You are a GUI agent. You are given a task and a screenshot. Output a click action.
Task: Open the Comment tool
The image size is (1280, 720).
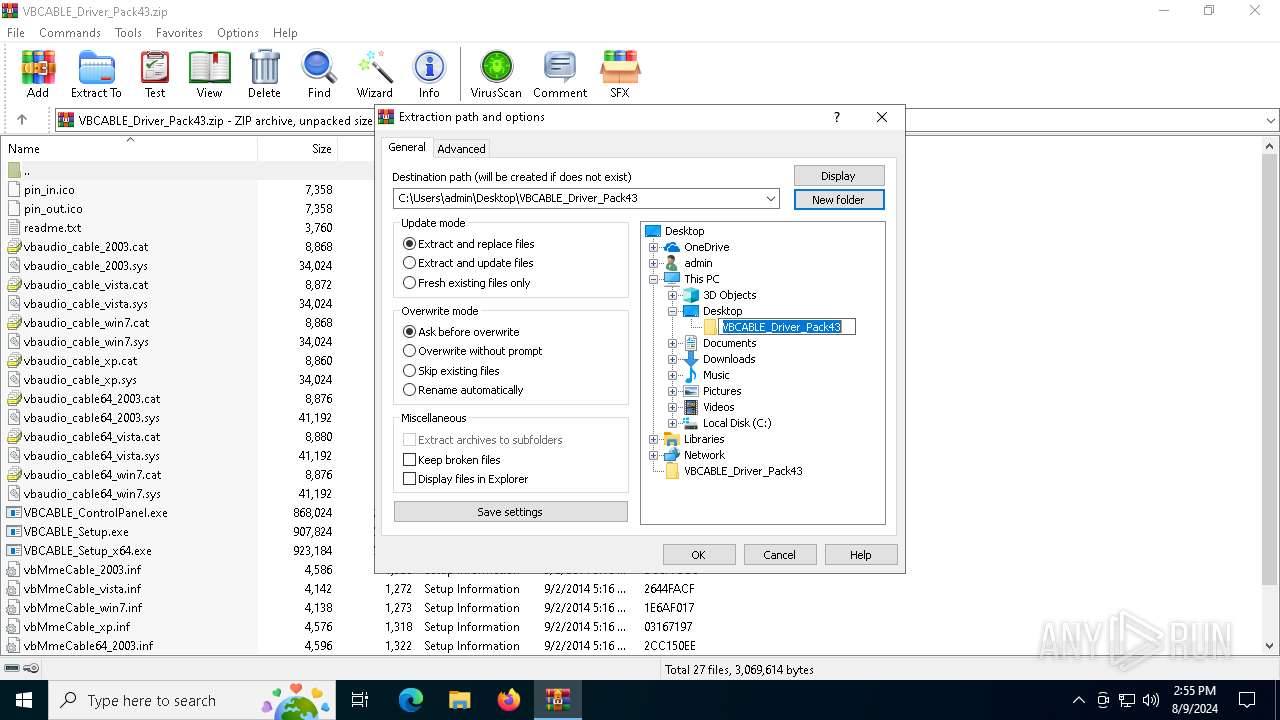coord(559,74)
